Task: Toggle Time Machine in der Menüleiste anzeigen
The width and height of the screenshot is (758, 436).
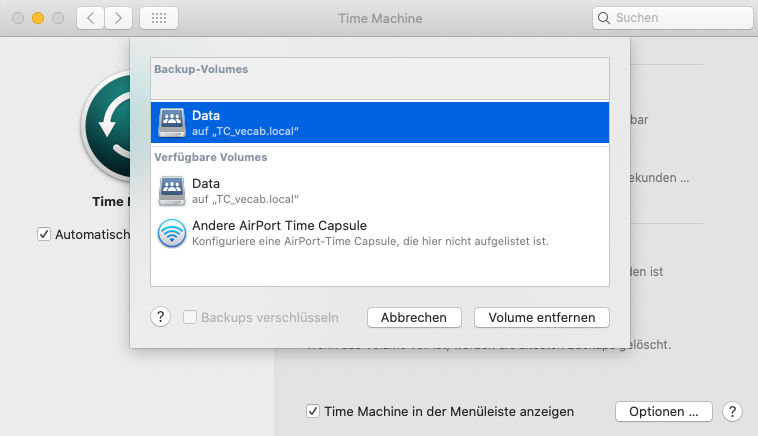Action: pyautogui.click(x=313, y=411)
